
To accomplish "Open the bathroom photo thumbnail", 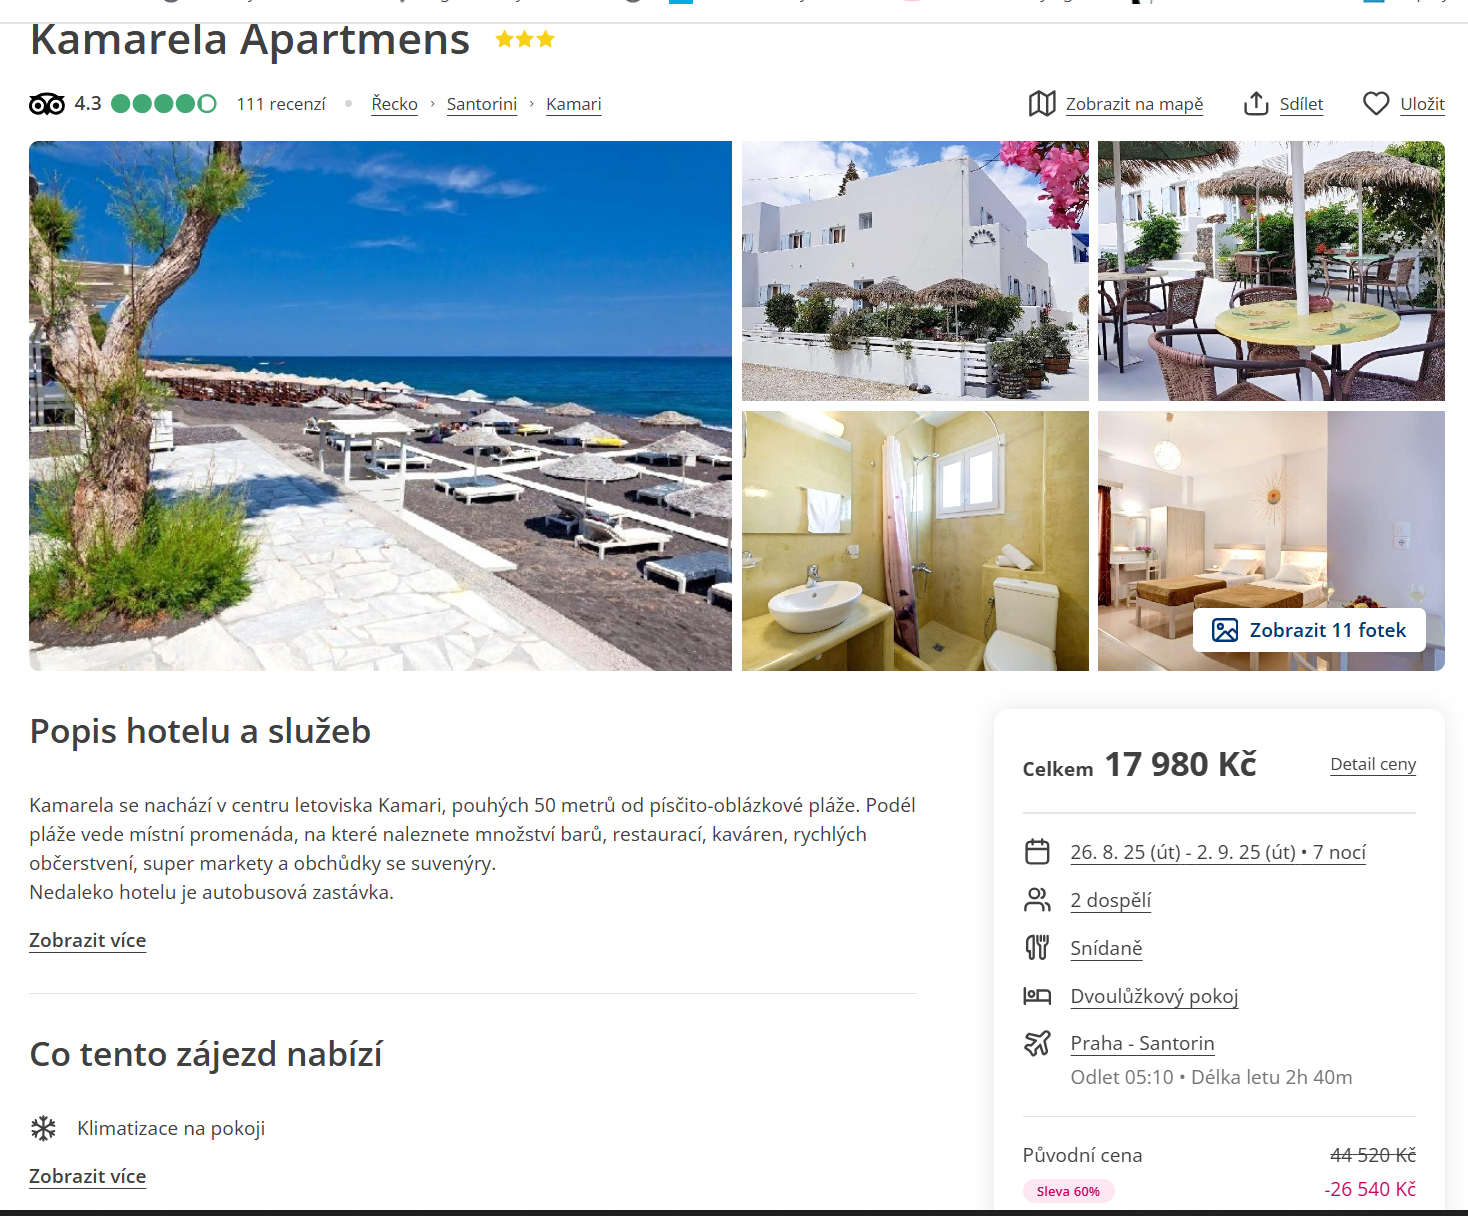I will (x=915, y=541).
